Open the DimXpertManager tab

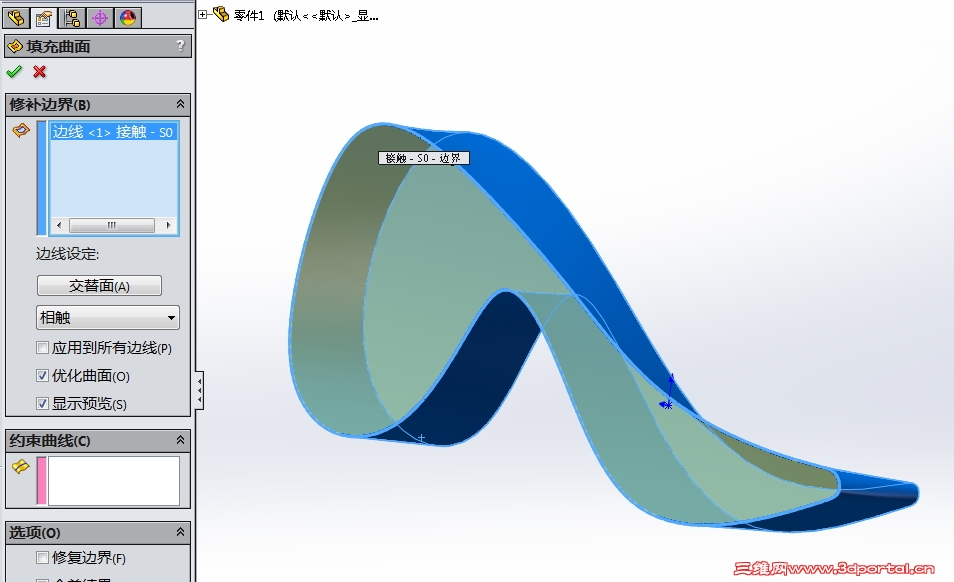point(100,18)
